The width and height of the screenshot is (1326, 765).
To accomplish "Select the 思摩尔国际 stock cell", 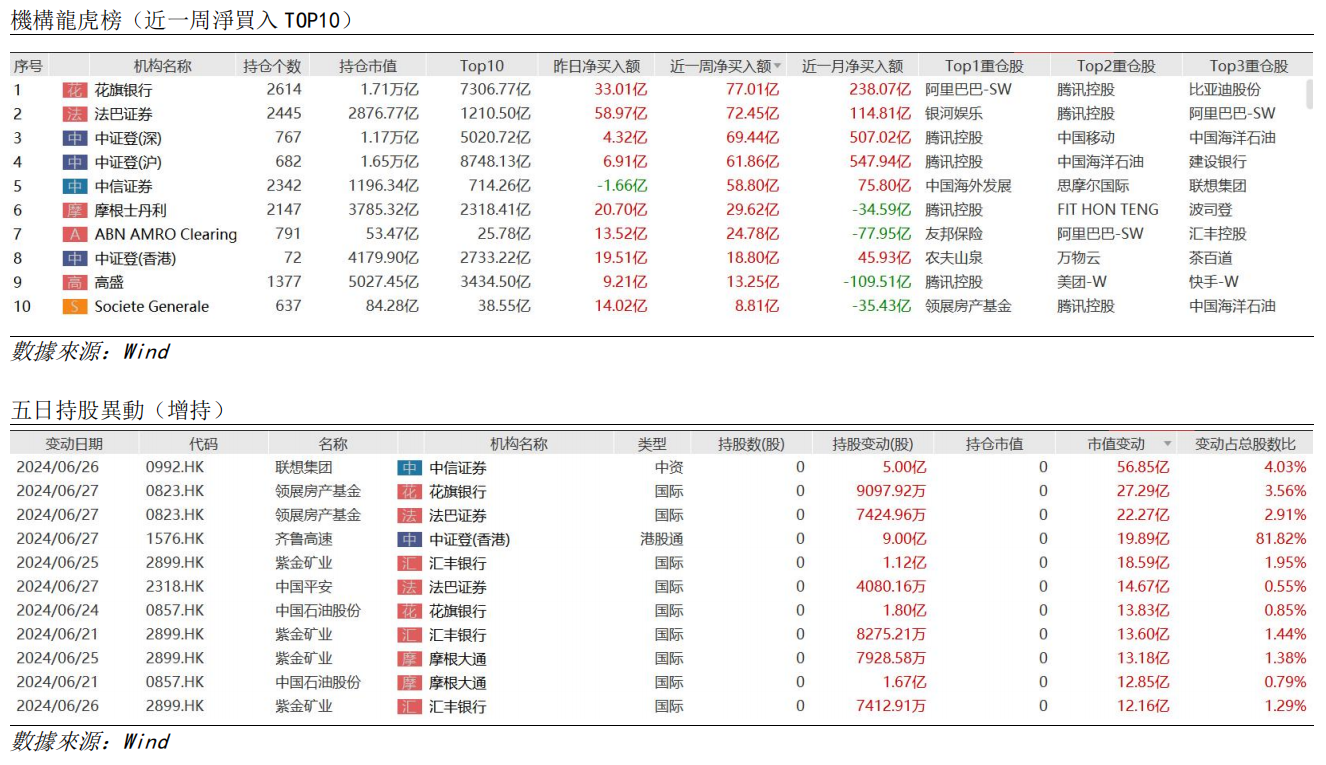I will (x=1093, y=186).
